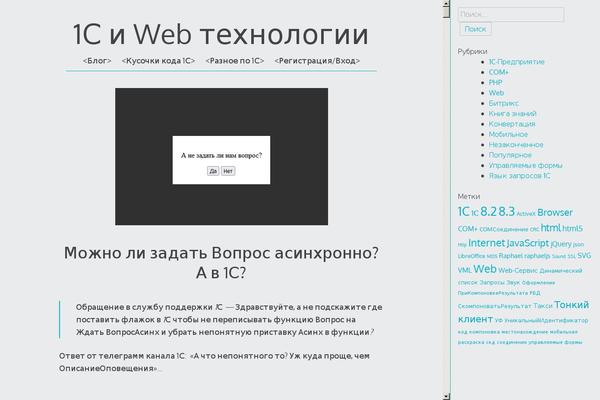
Task: Select the raphaeljs tag
Action: tap(537, 256)
